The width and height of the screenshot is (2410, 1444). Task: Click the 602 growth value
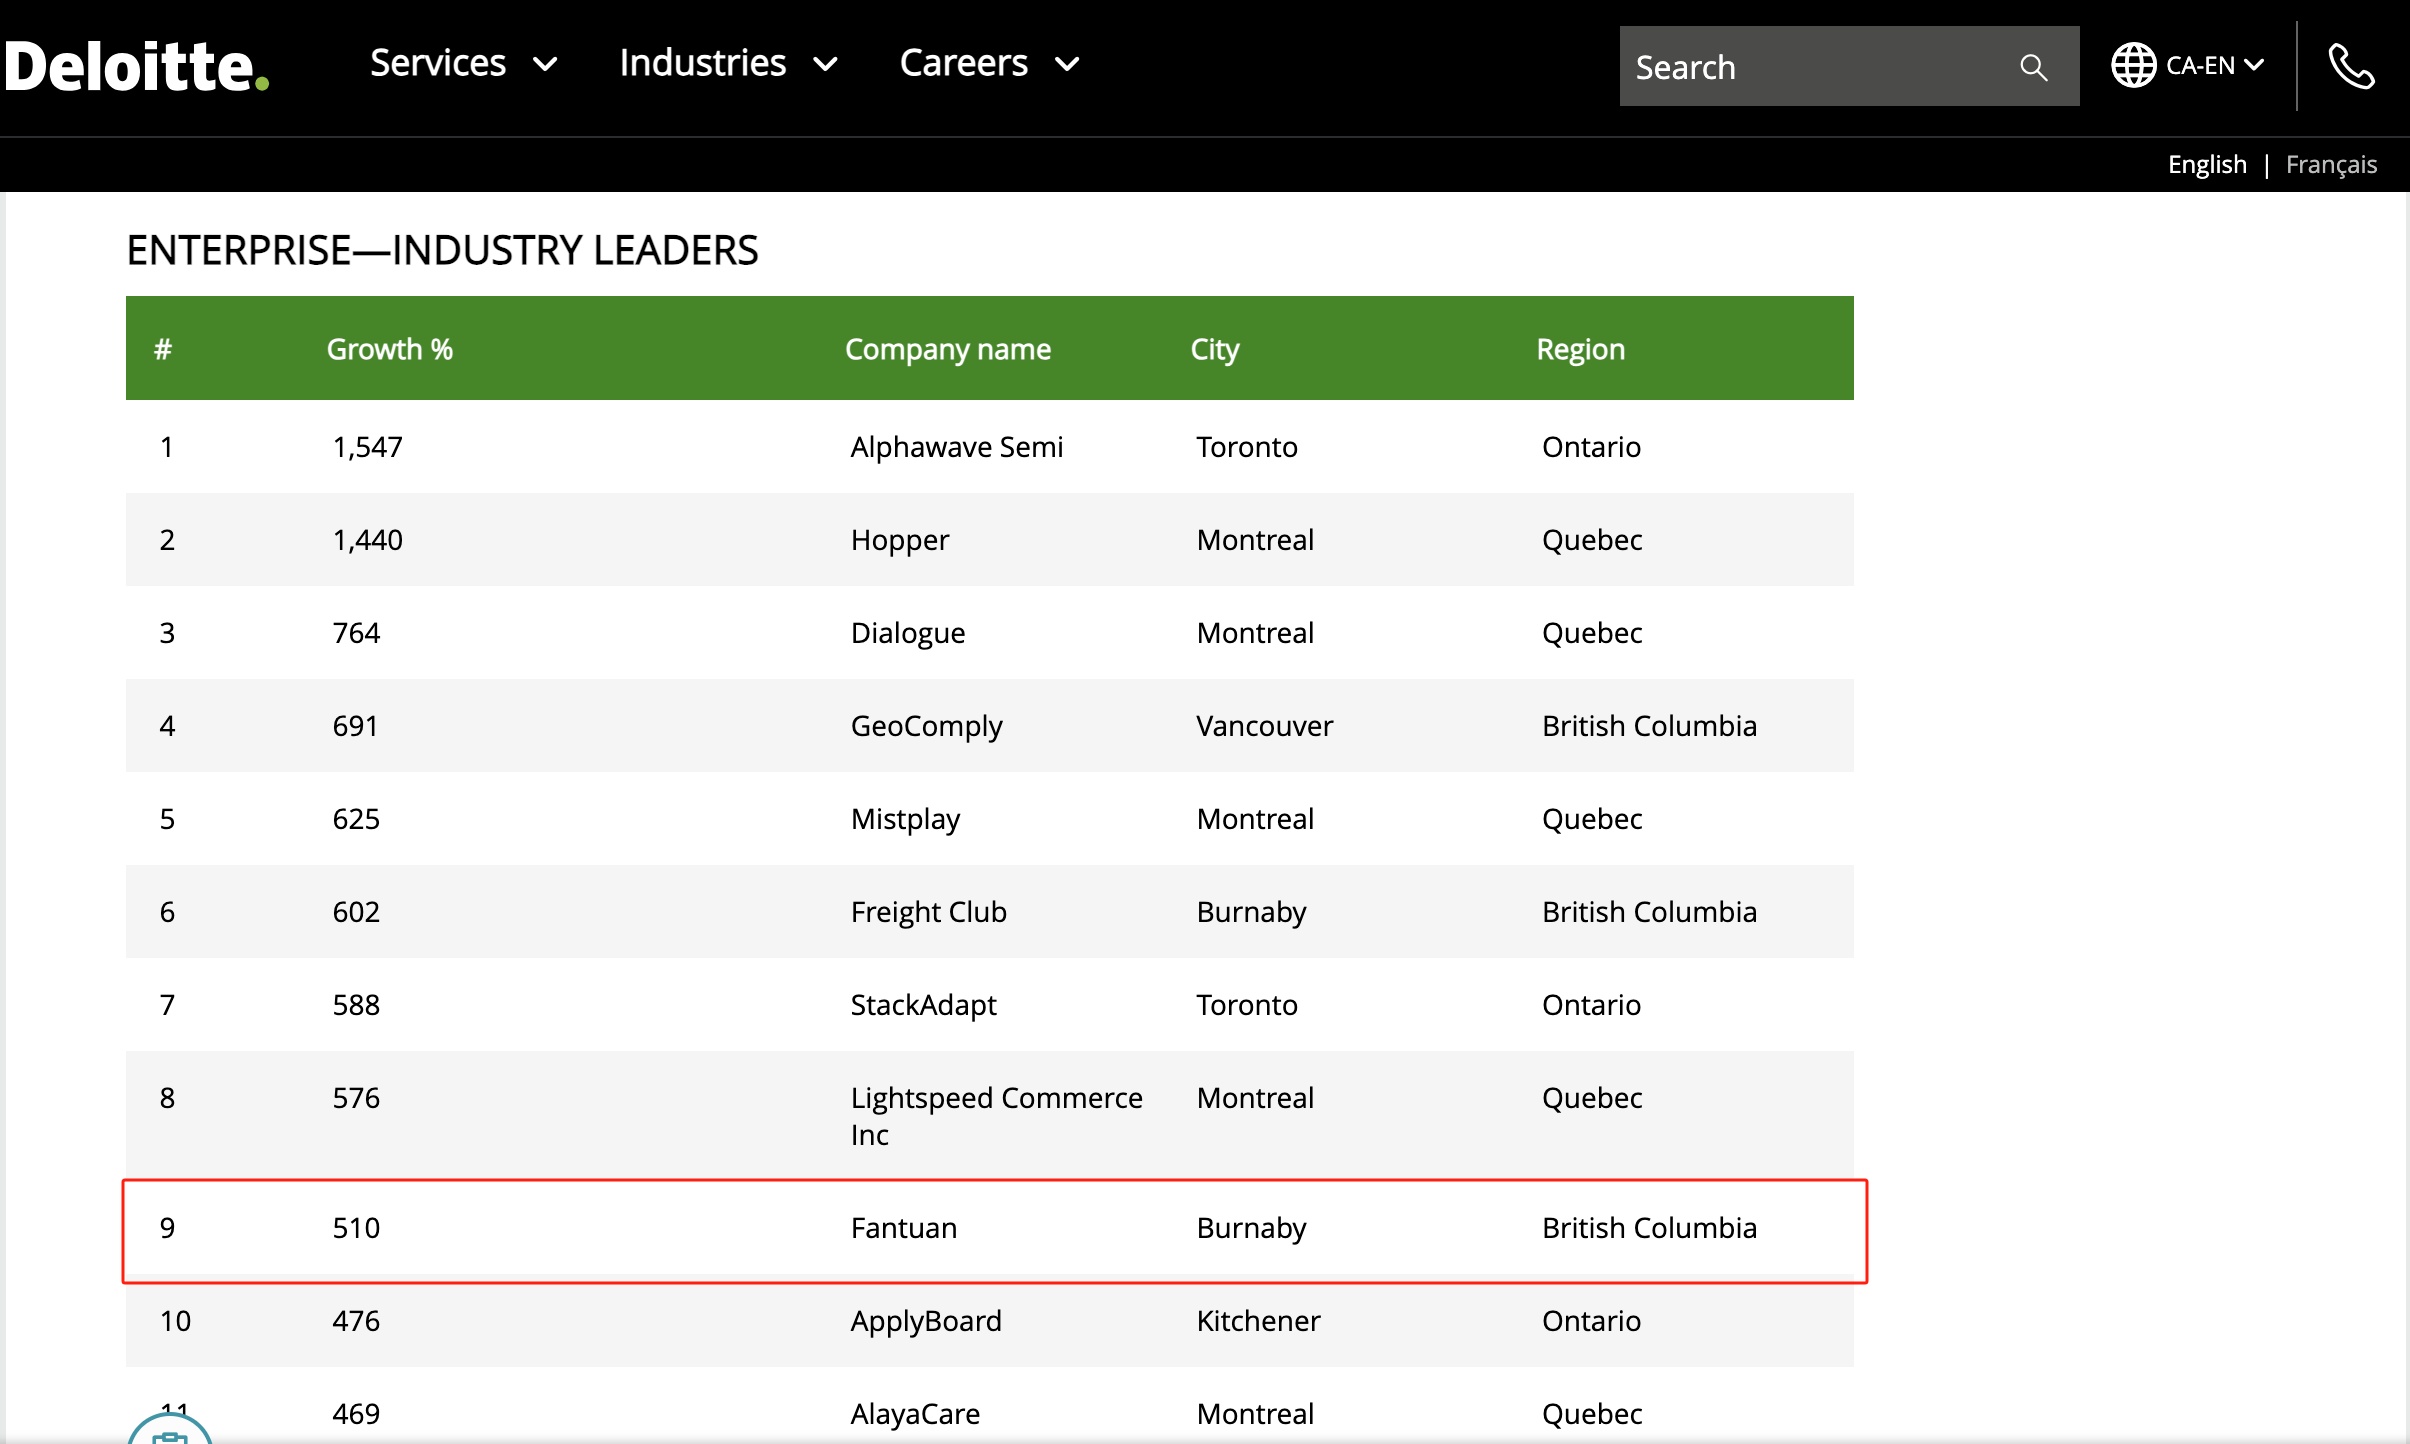pos(356,912)
